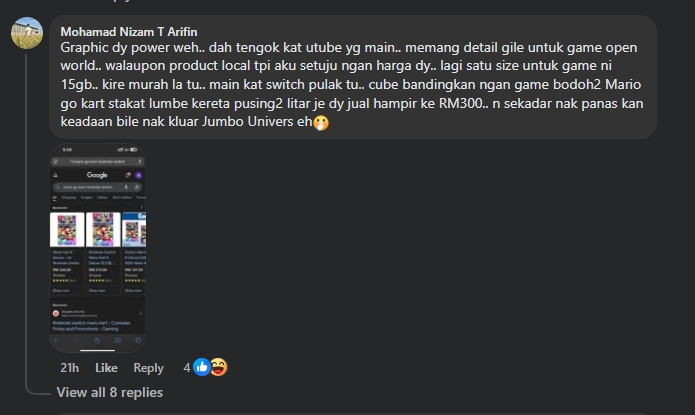Click bookmarks icon in screenshot's bottom toolbar
This screenshot has width=695, height=415.
pos(117,341)
